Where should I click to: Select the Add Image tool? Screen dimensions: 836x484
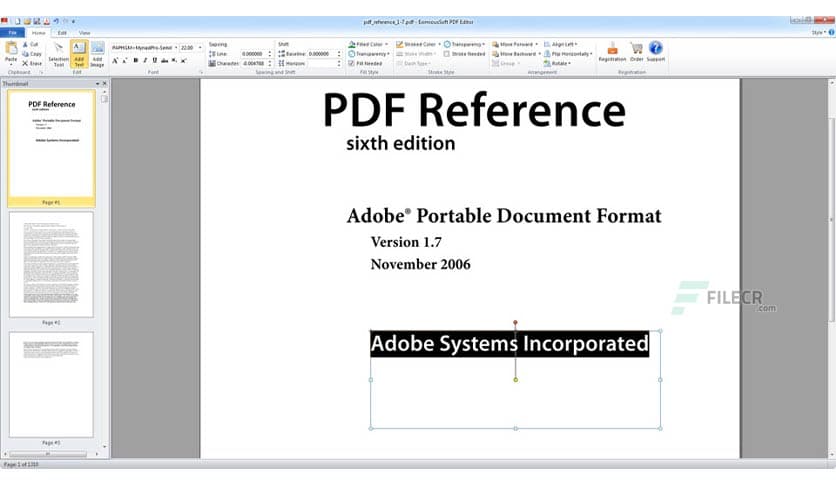[97, 54]
